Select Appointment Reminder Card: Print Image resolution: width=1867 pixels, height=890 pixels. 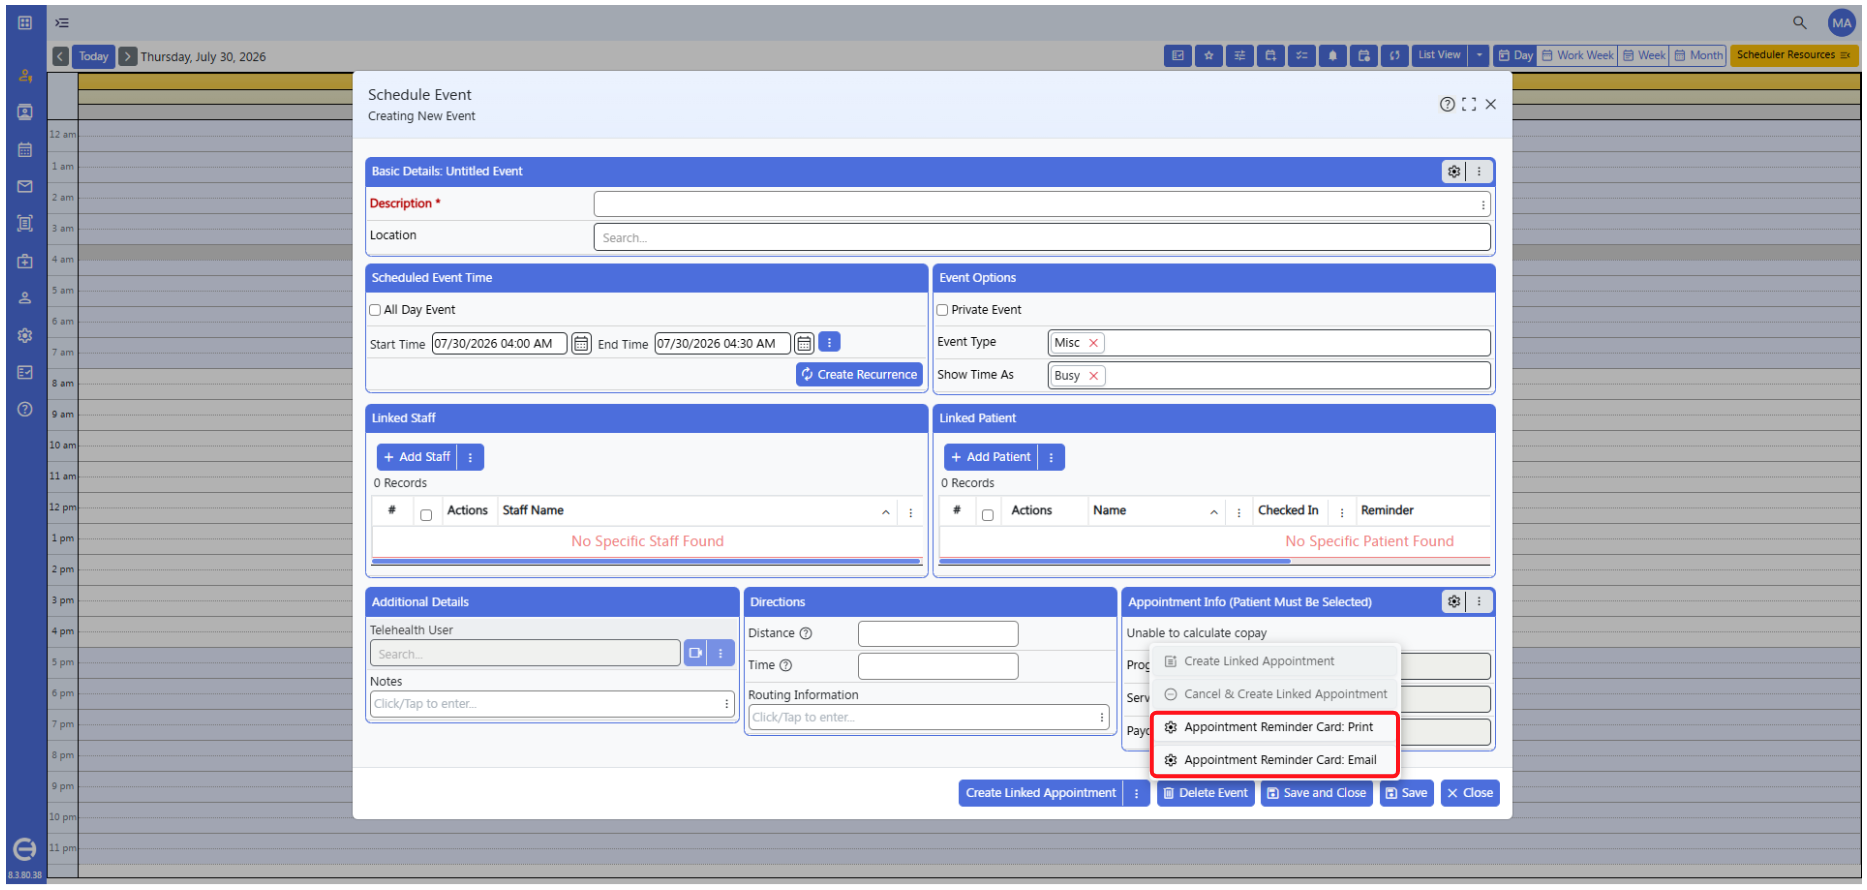coord(1275,728)
